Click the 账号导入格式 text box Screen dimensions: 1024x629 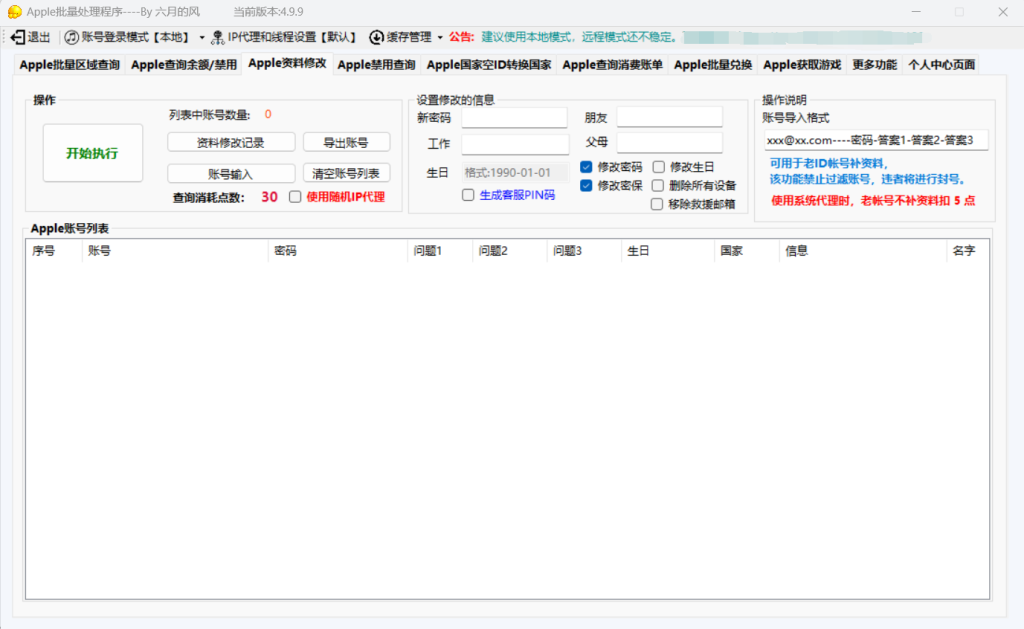(875, 140)
